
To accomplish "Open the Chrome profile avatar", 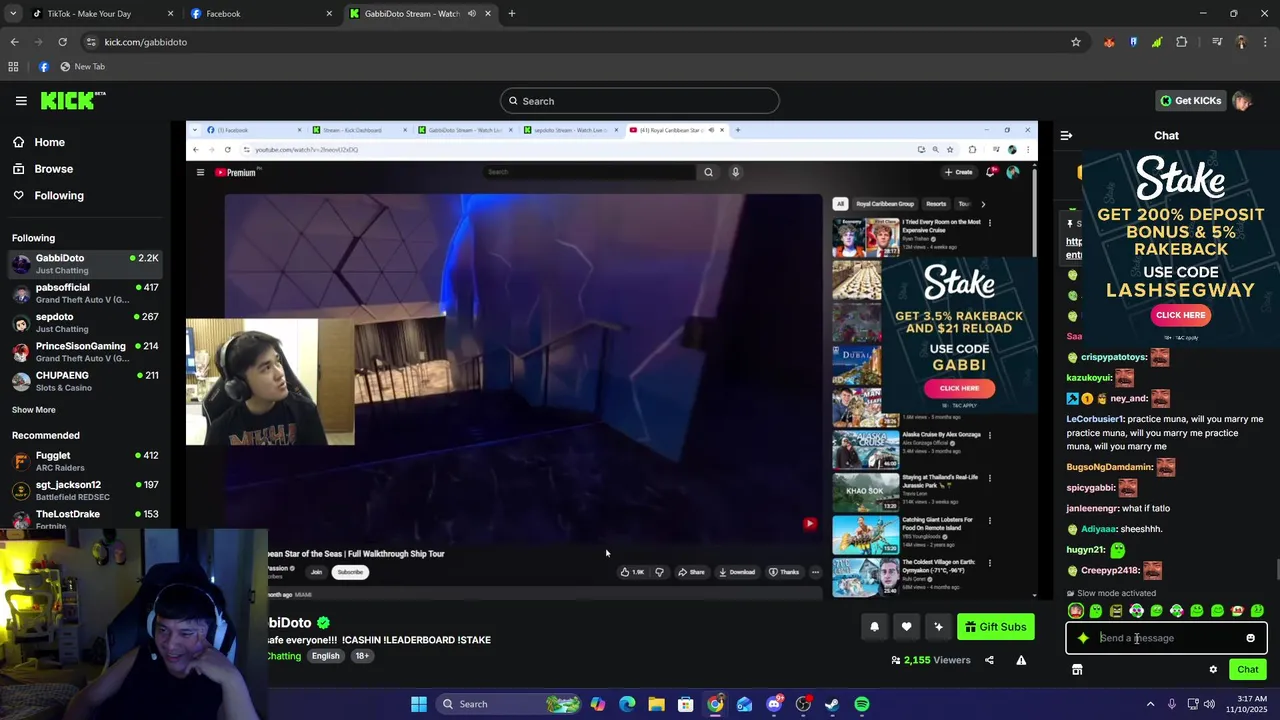I will pyautogui.click(x=1241, y=42).
